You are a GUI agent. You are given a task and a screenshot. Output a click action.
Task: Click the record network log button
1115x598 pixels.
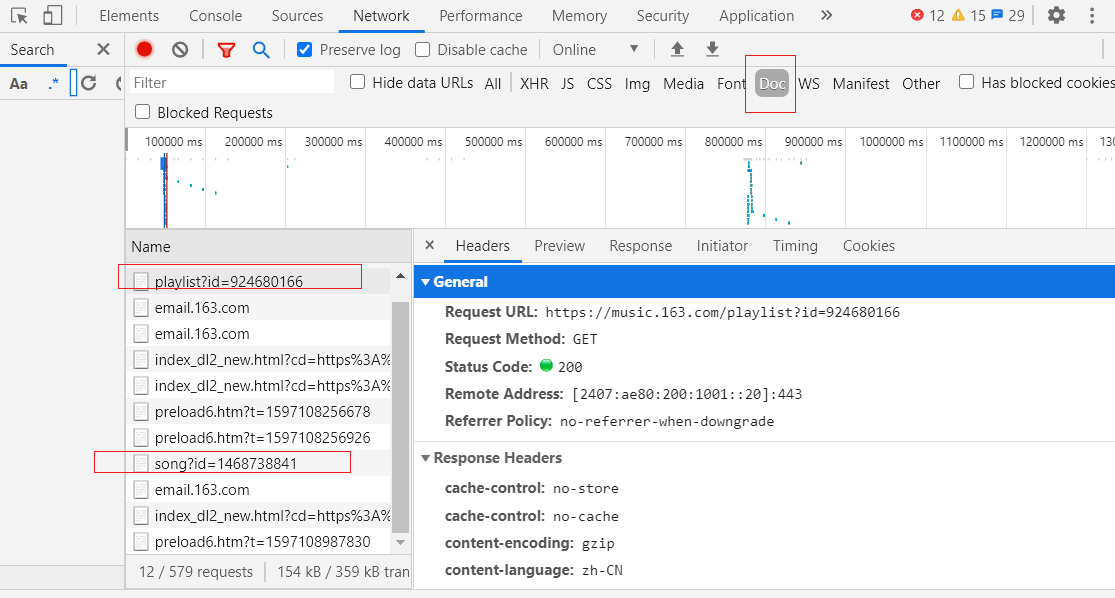pos(145,50)
